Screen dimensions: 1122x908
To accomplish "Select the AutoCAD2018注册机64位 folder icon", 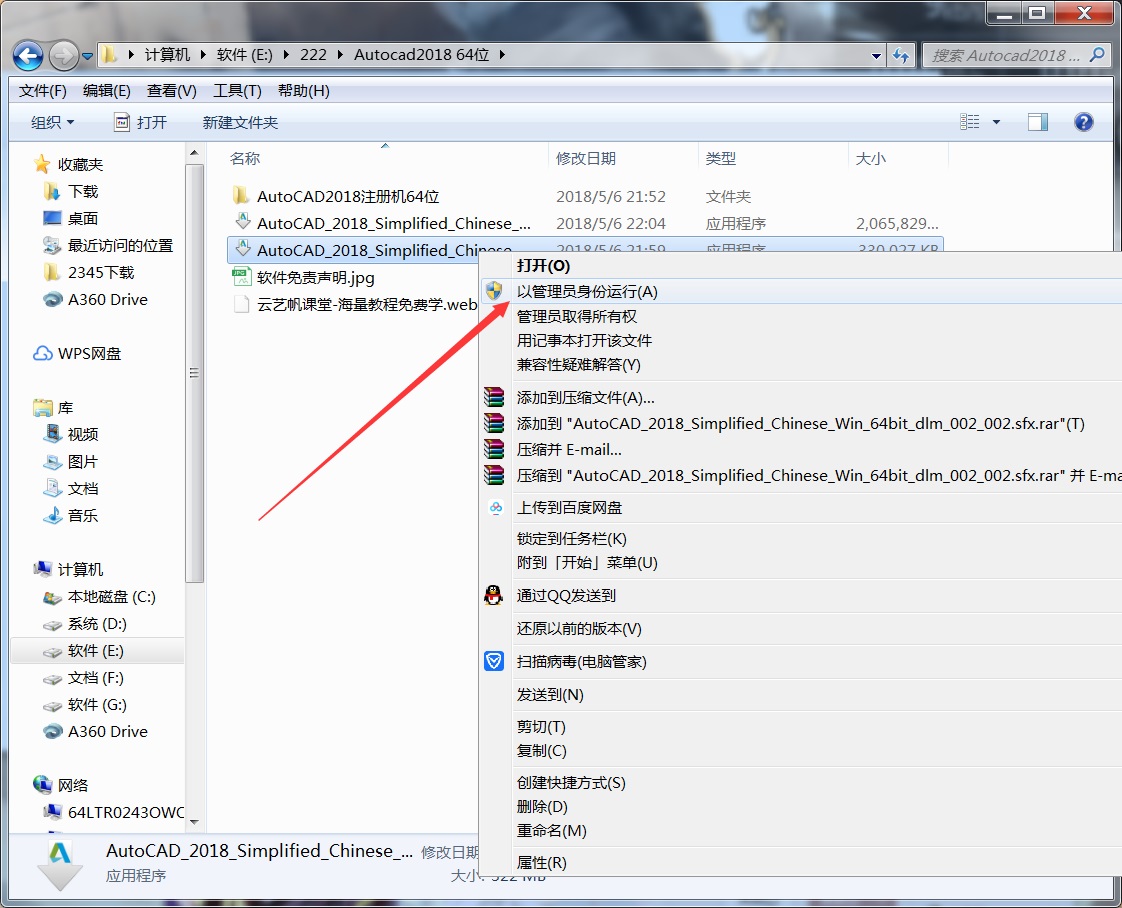I will (241, 196).
